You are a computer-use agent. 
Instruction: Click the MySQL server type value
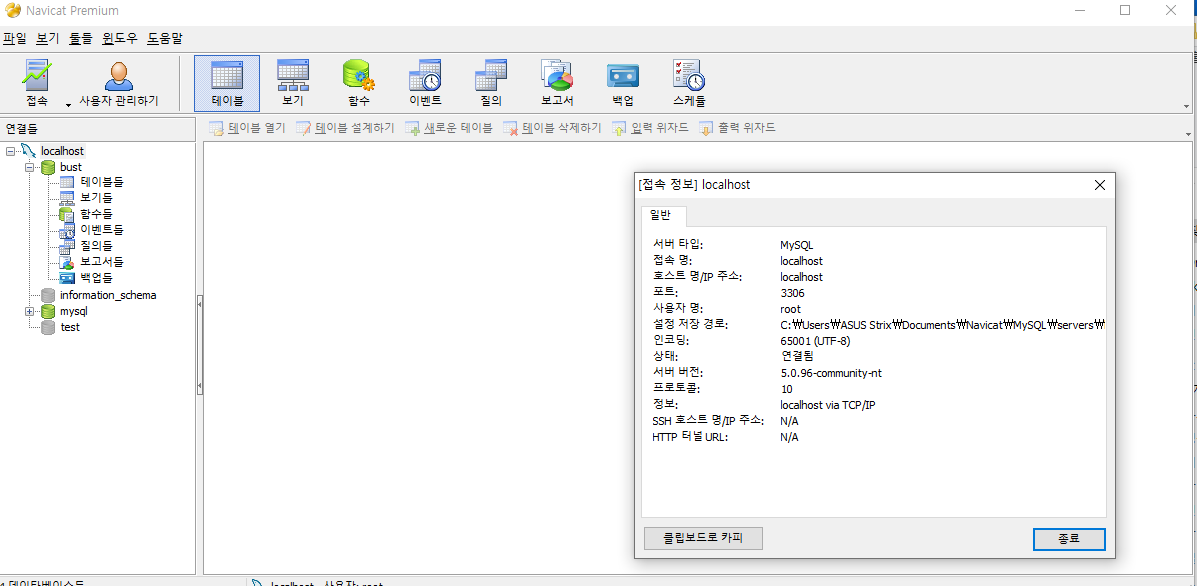[796, 245]
